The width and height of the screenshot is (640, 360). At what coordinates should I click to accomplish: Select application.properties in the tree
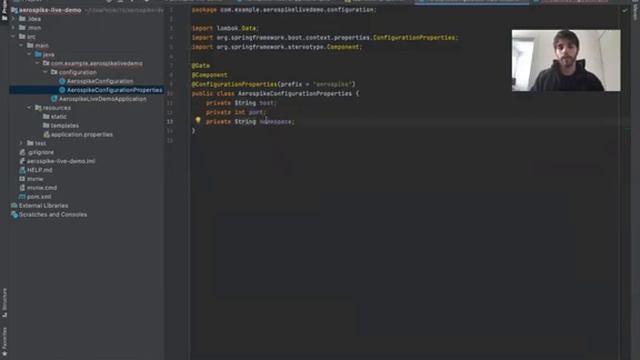[82, 135]
